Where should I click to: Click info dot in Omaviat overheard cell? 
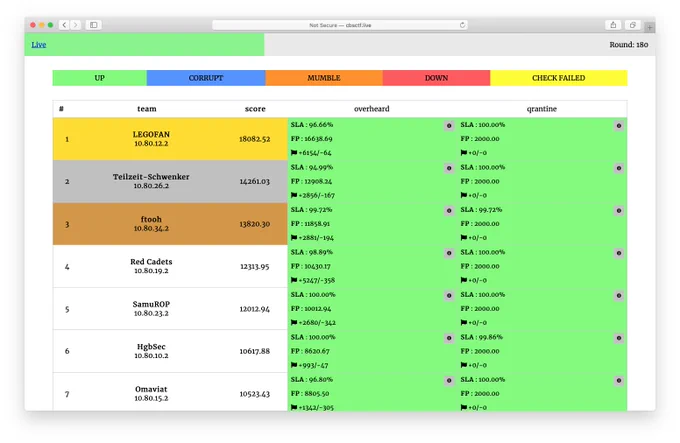(449, 381)
